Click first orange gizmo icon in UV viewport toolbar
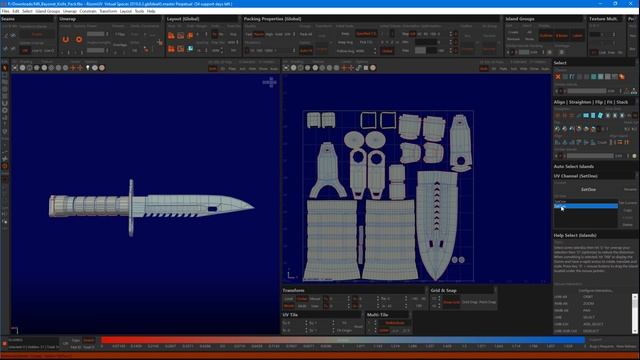This screenshot has width=640, height=360. pyautogui.click(x=344, y=68)
